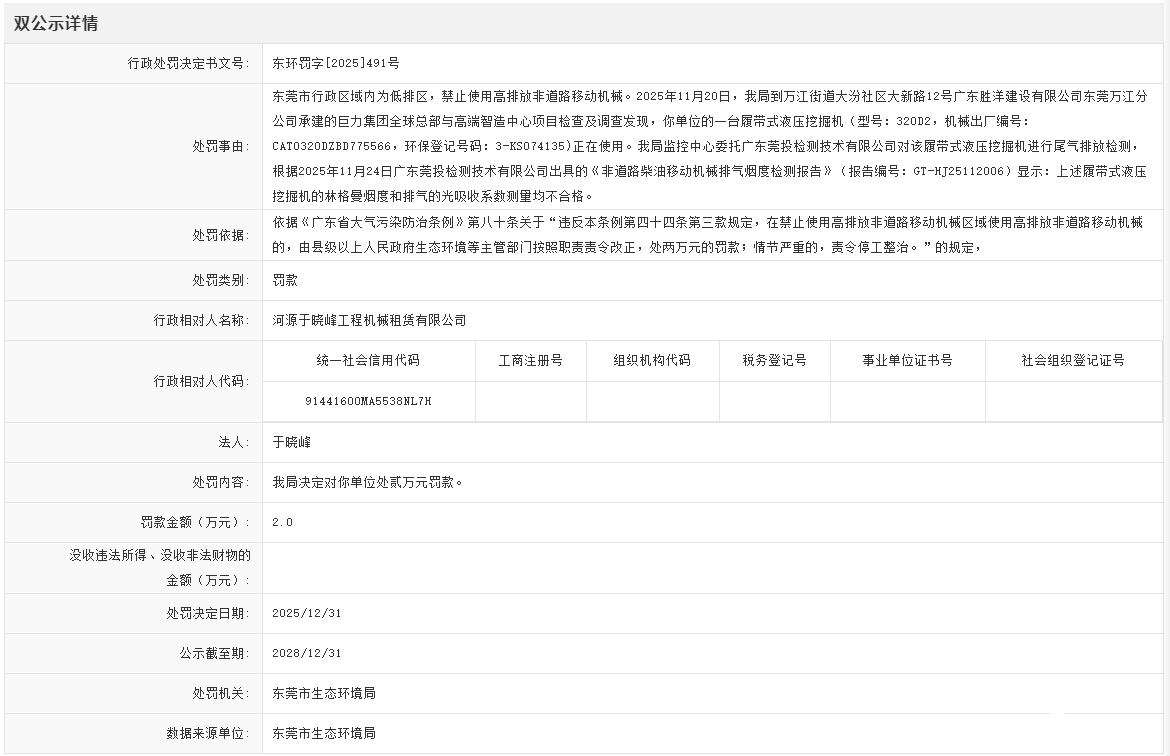Image resolution: width=1170 pixels, height=756 pixels.
Task: Click decision date 2025/12/31
Action: 307,613
